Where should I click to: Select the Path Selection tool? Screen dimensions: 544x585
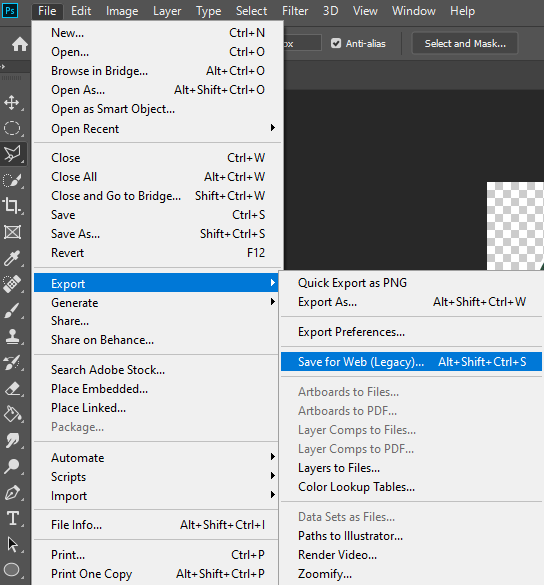12,544
